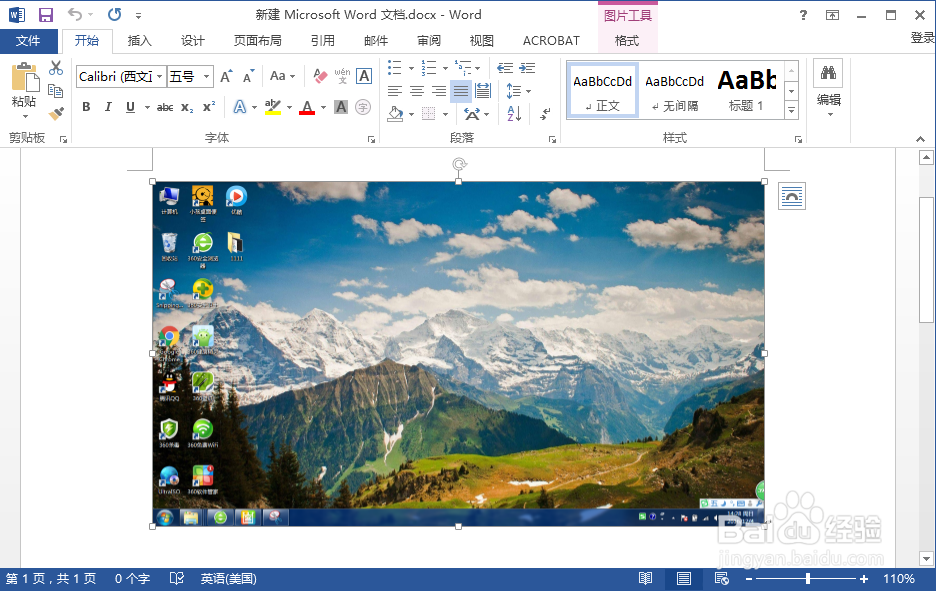Click the zoom slider in the status bar
Image resolution: width=936 pixels, height=591 pixels.
pos(808,579)
